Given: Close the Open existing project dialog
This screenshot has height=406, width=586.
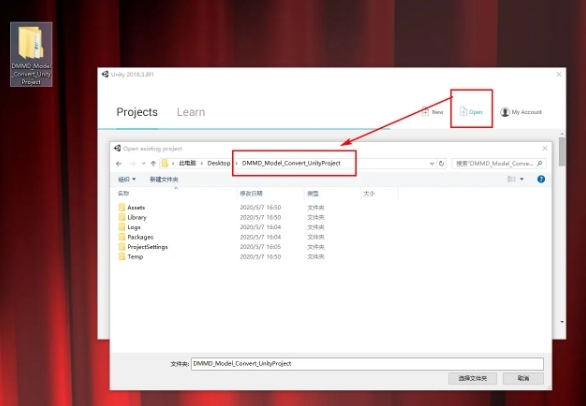Looking at the screenshot, I should [x=545, y=148].
